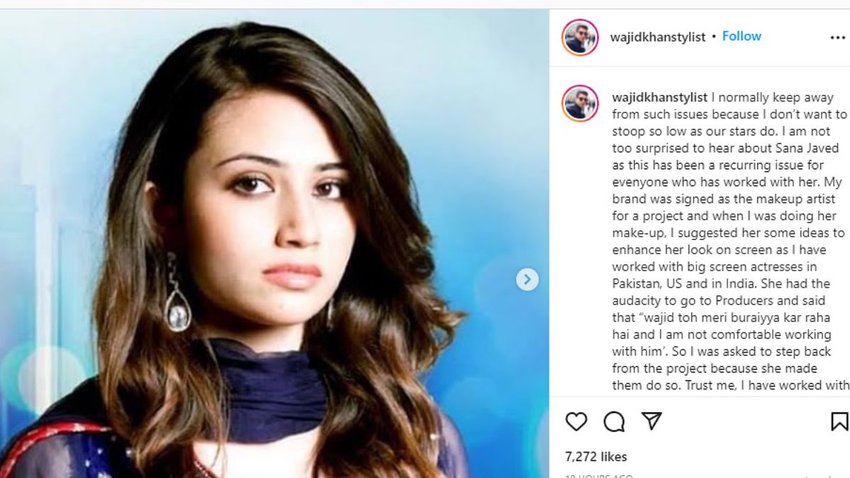The width and height of the screenshot is (850, 478).
Task: Click the small avatar beside the caption
Action: (x=580, y=104)
